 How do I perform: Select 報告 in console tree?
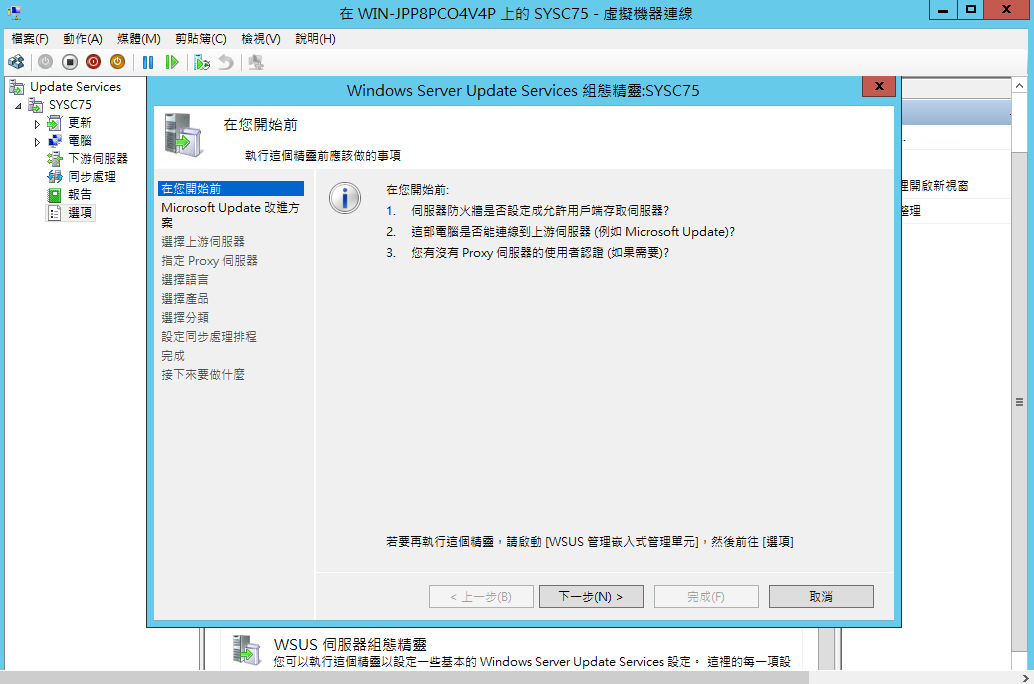(x=80, y=195)
